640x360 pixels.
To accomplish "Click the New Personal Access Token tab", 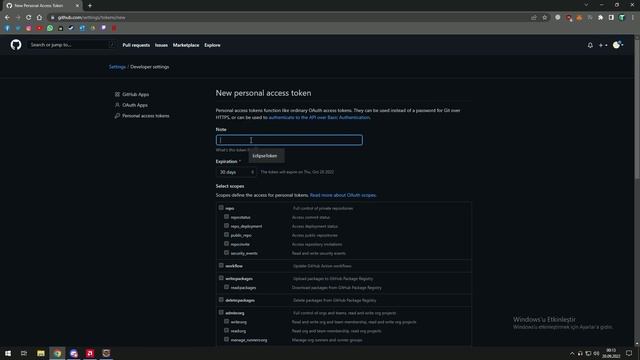I will [x=42, y=6].
